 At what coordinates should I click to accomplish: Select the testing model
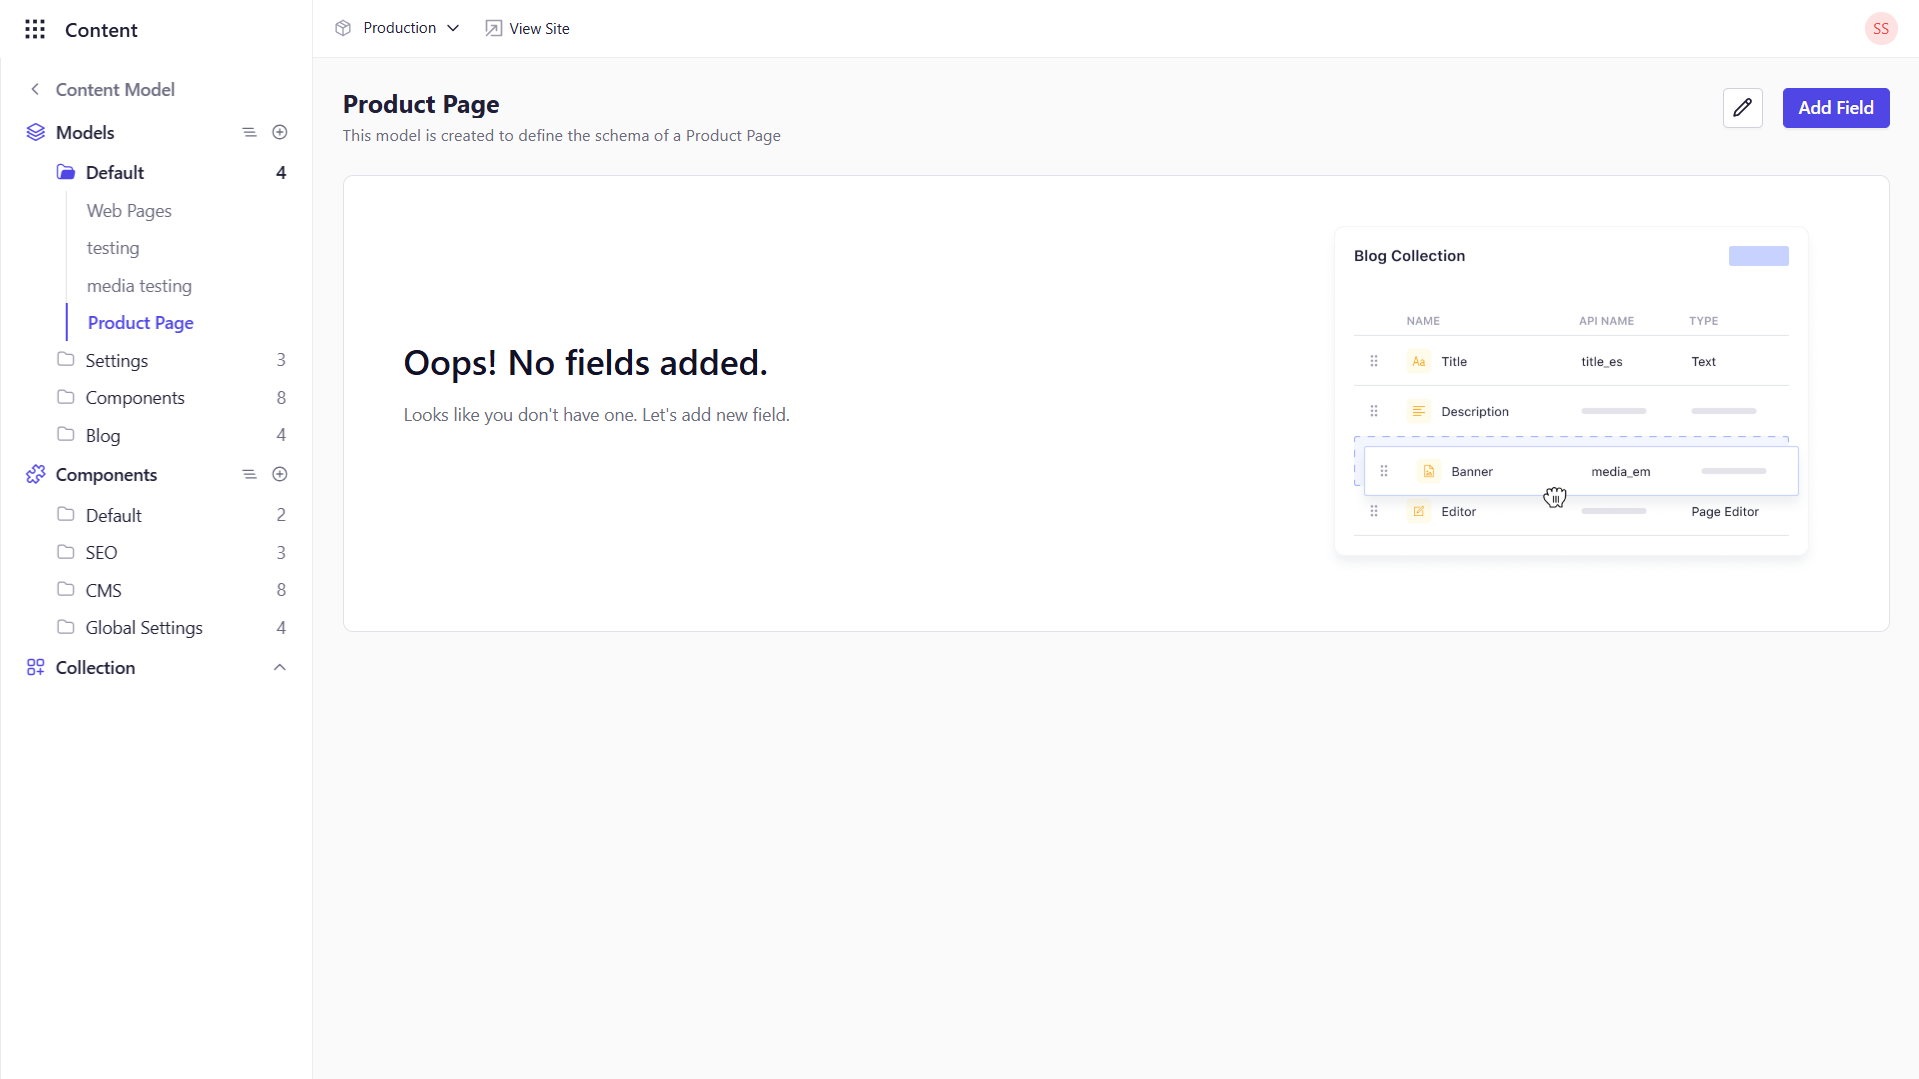[x=113, y=247]
